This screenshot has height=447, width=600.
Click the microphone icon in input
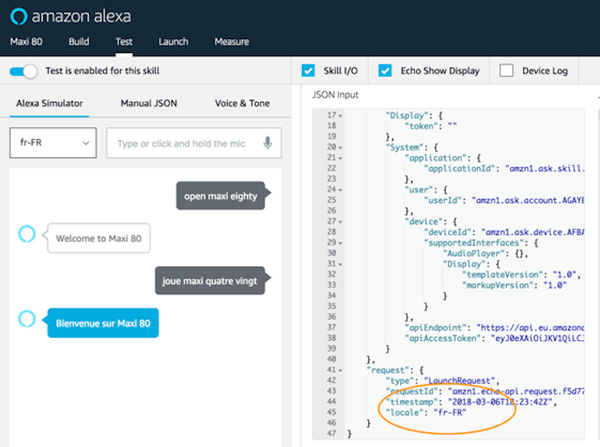coord(267,143)
